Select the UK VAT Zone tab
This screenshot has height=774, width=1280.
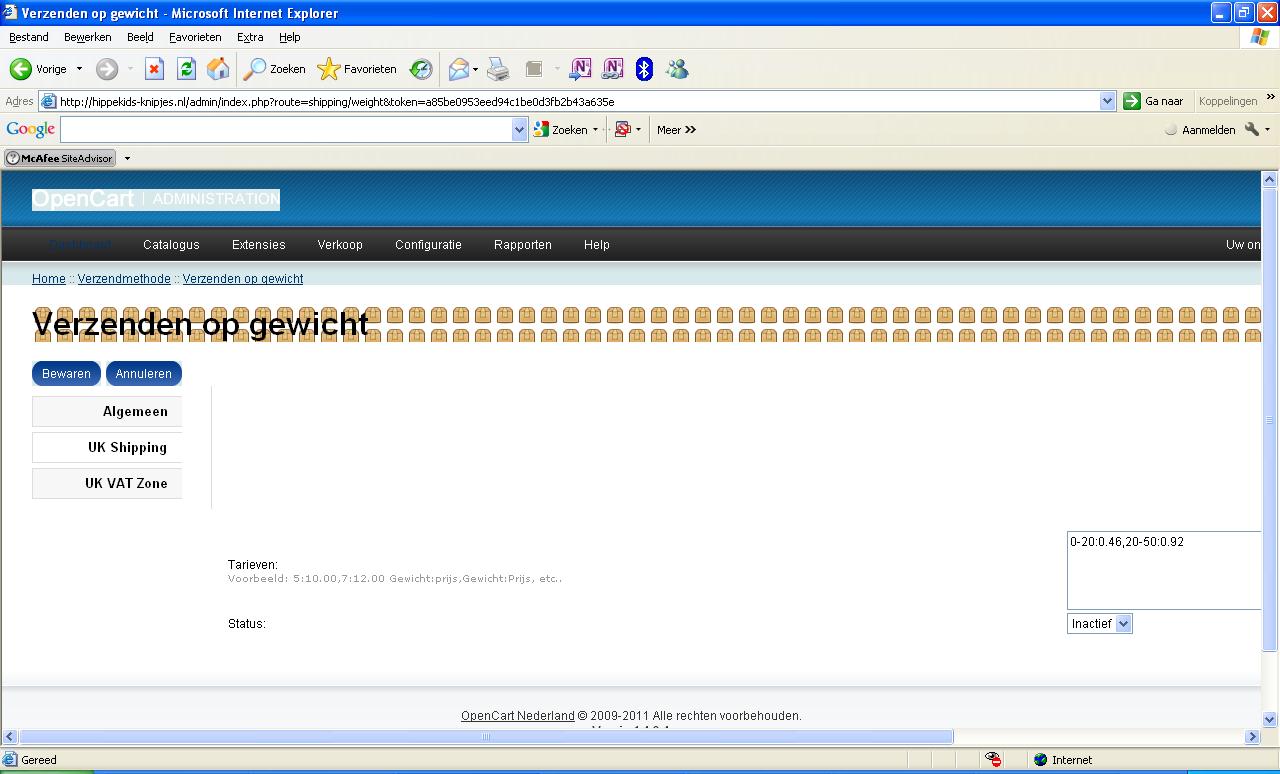pyautogui.click(x=107, y=483)
